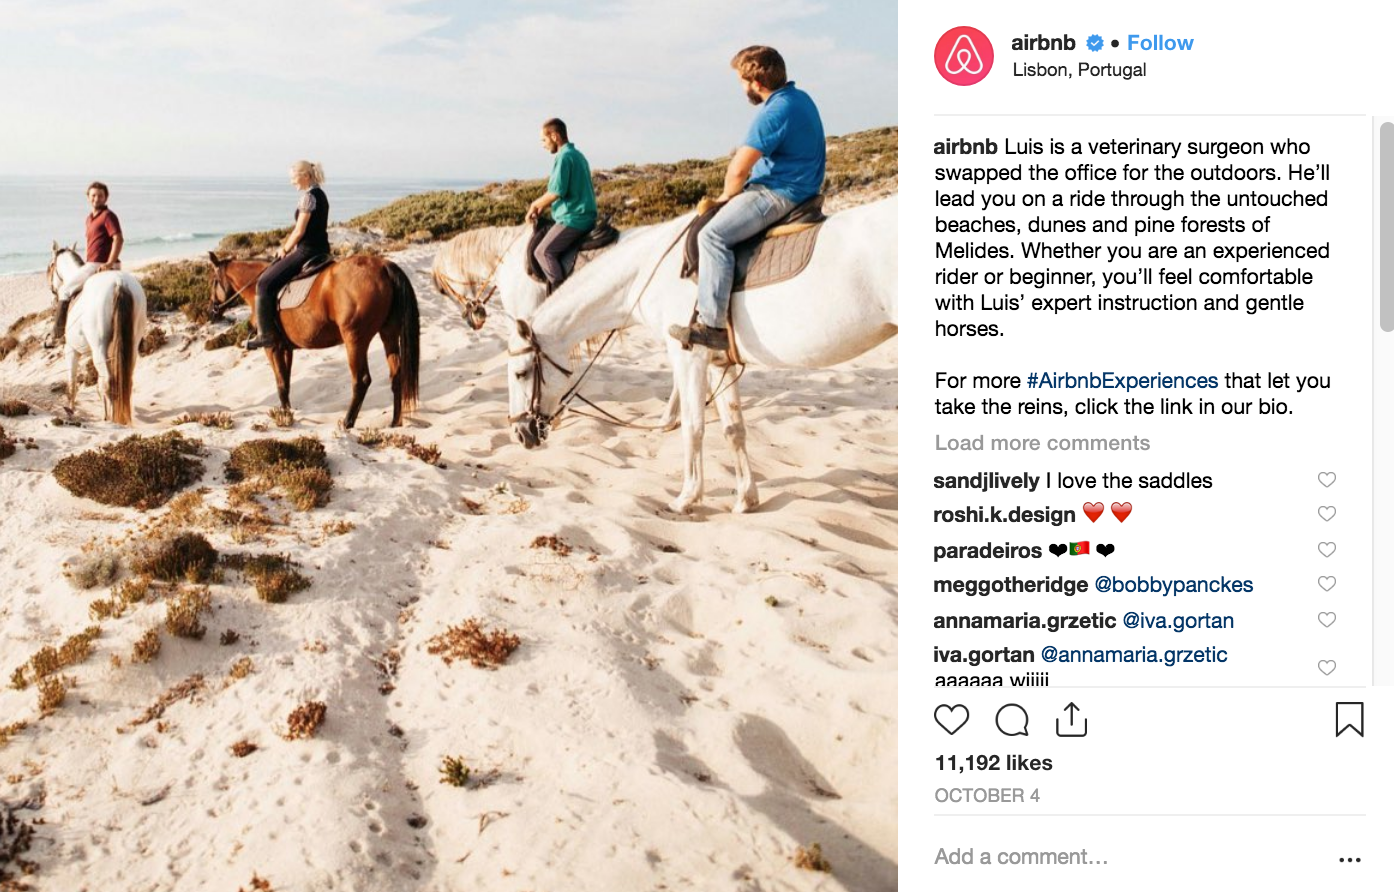The image size is (1394, 892).
Task: Click the blue verified badge next to airbnb
Action: click(x=1095, y=43)
